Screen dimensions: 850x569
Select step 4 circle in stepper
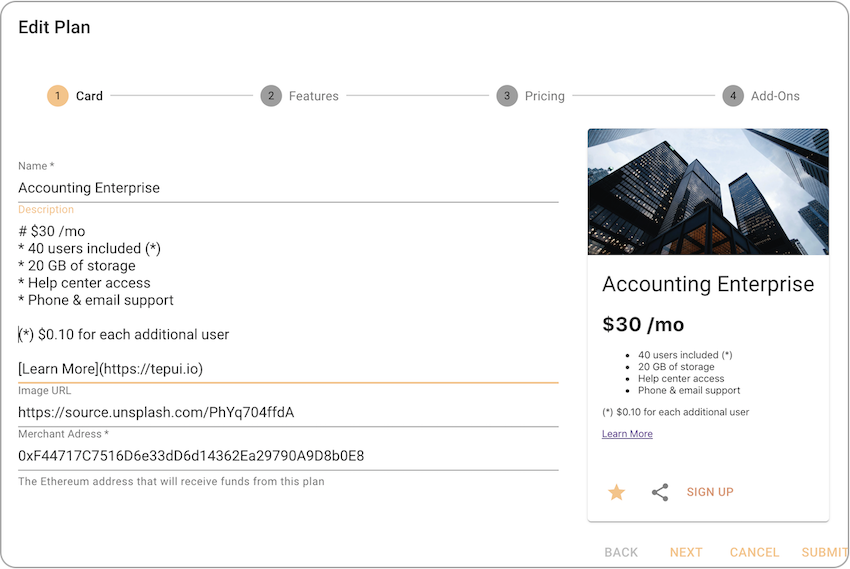pos(733,96)
